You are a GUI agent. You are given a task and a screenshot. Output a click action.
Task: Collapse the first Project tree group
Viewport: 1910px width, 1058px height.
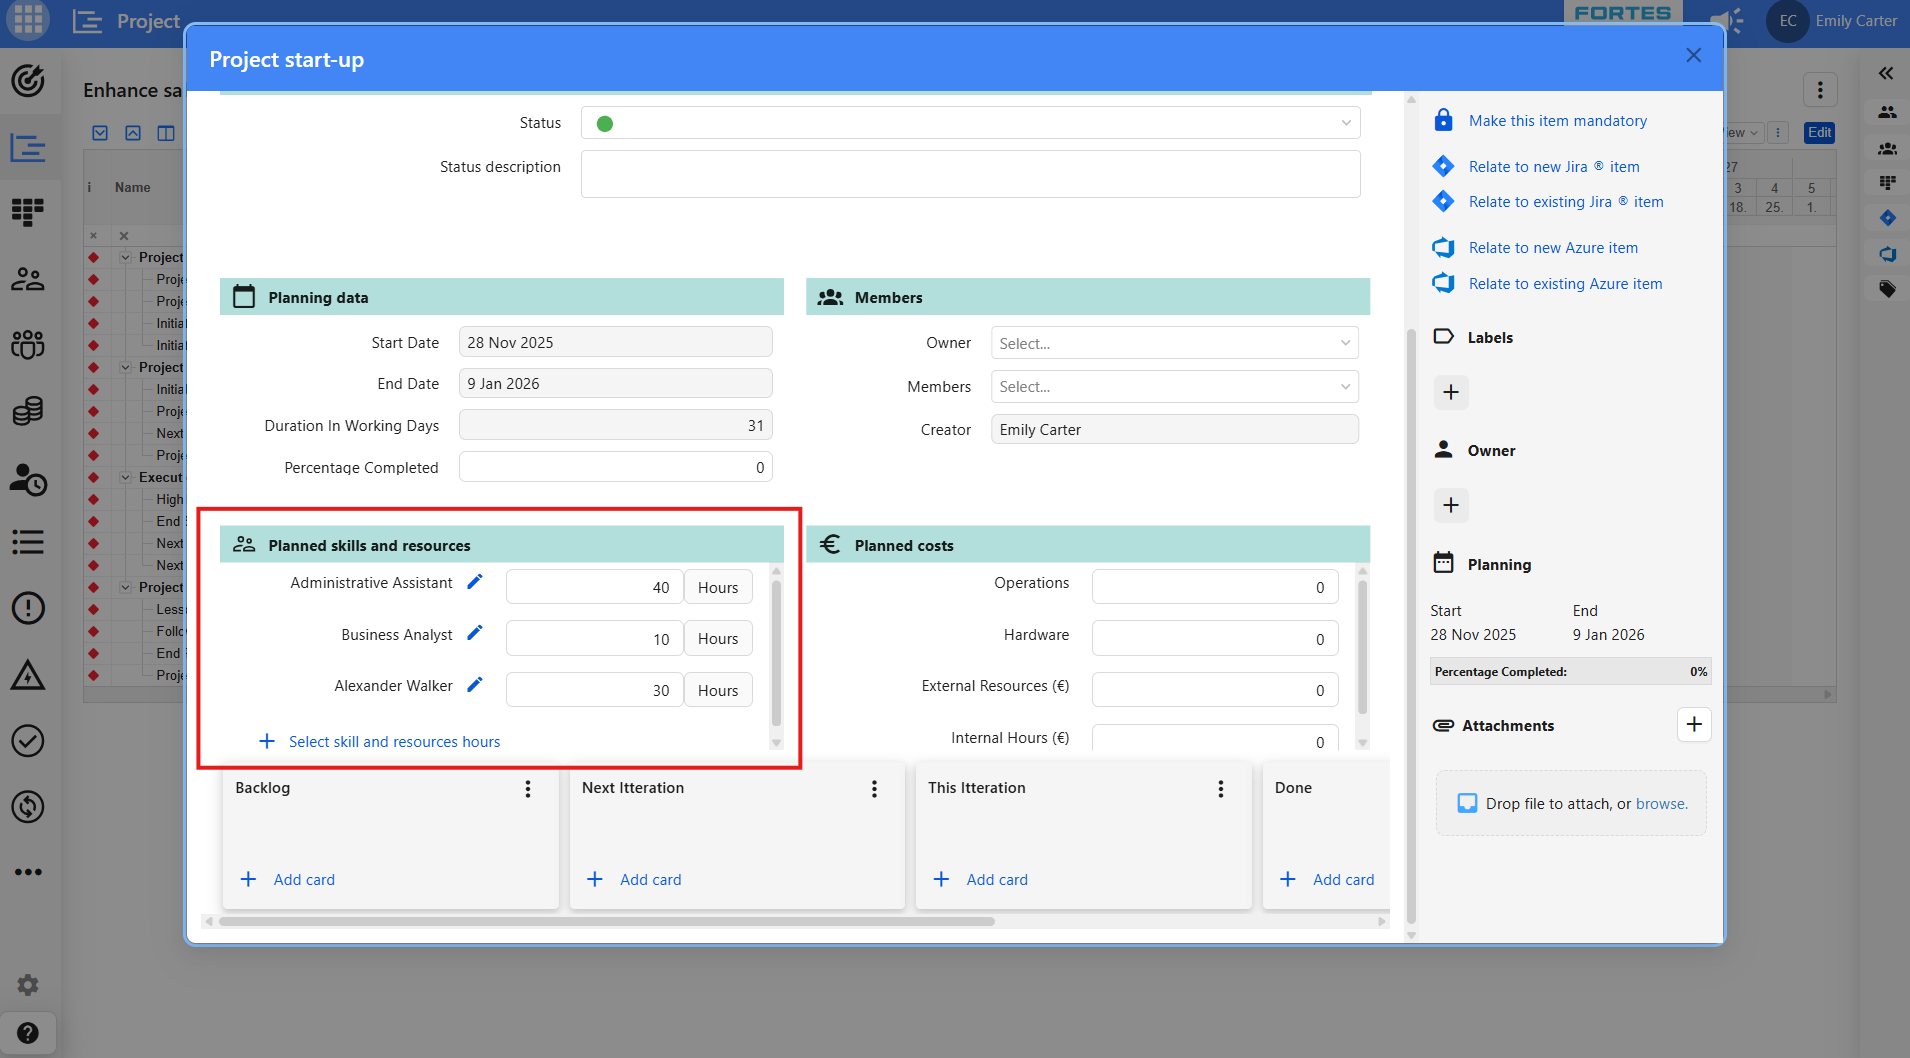(x=126, y=257)
